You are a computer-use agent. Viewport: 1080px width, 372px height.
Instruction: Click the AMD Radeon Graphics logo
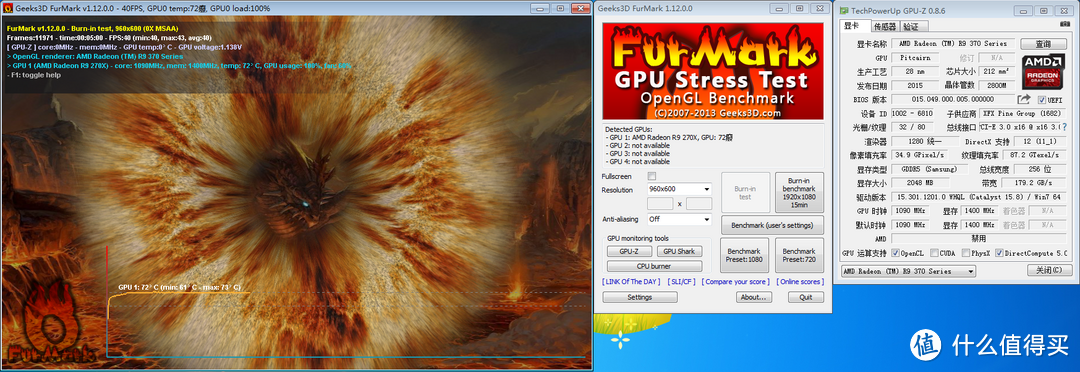1043,71
